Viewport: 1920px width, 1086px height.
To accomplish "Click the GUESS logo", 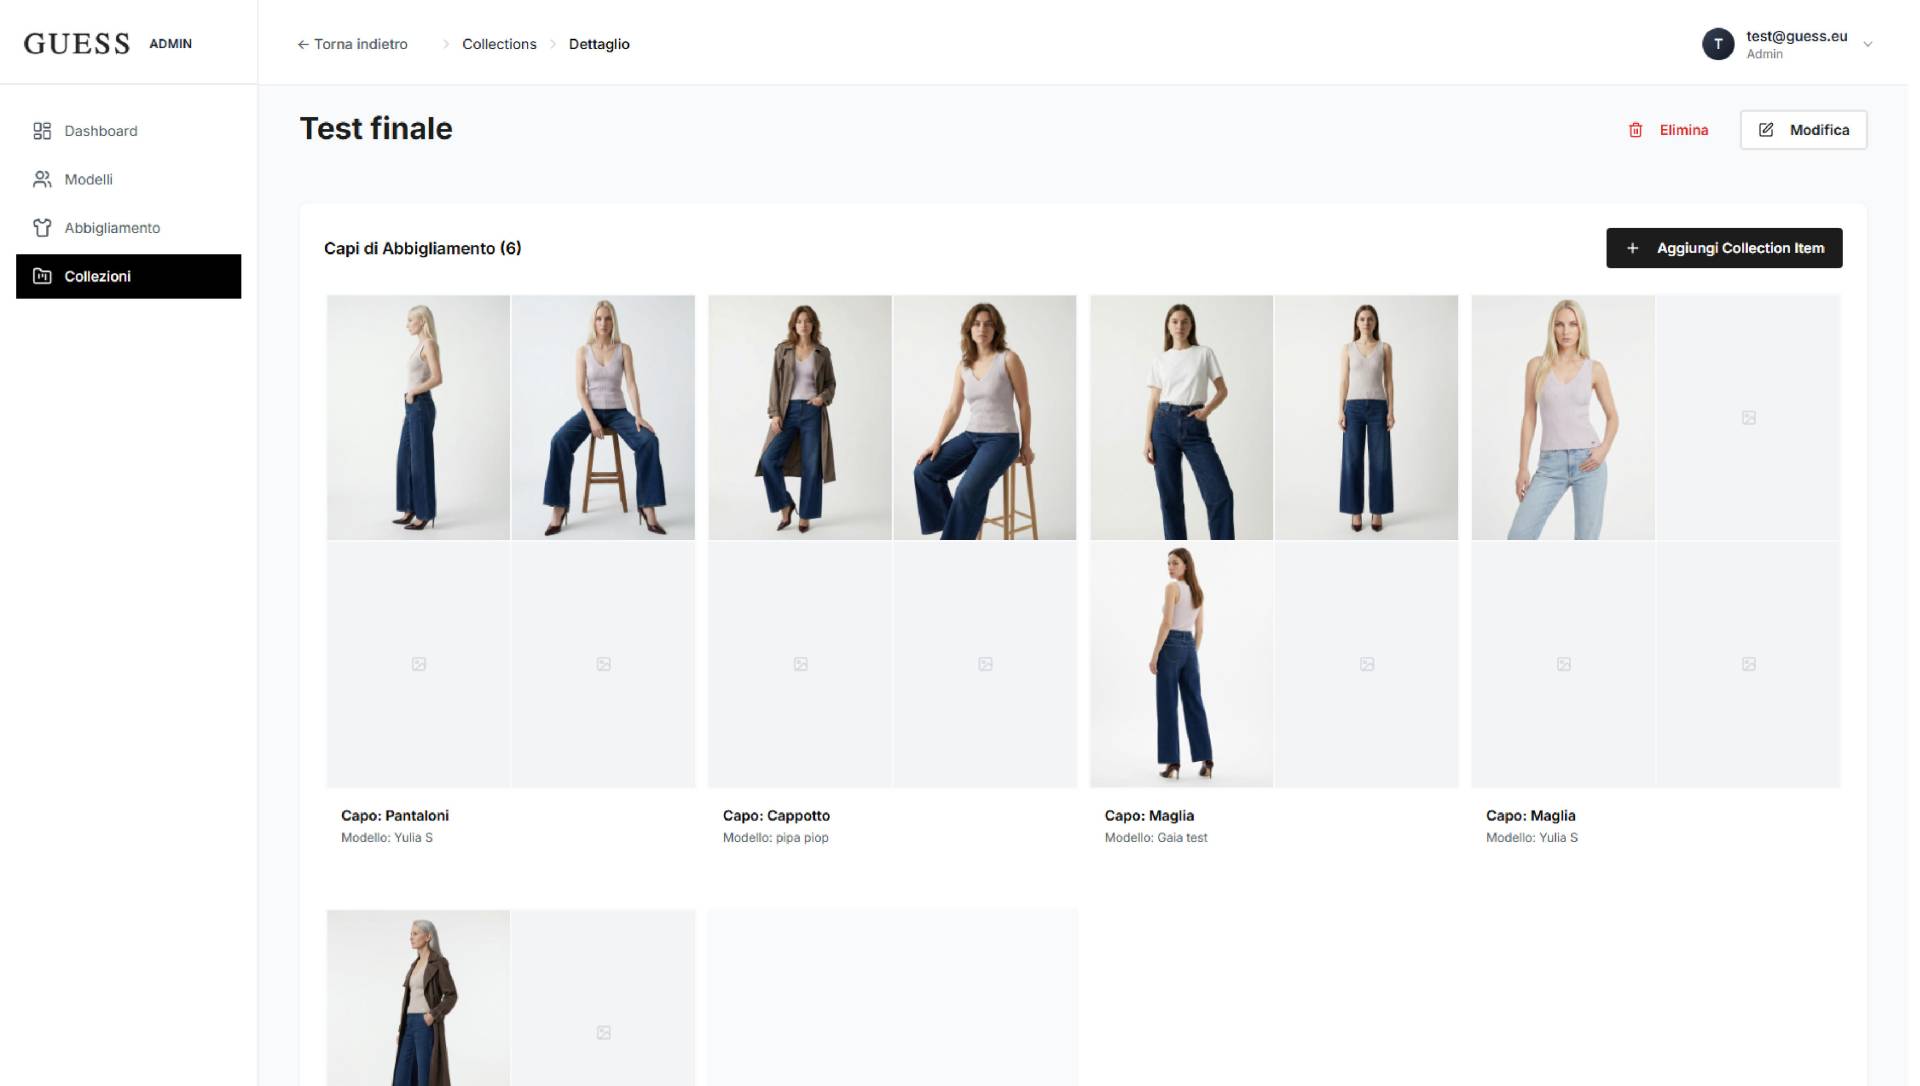I will (x=77, y=44).
